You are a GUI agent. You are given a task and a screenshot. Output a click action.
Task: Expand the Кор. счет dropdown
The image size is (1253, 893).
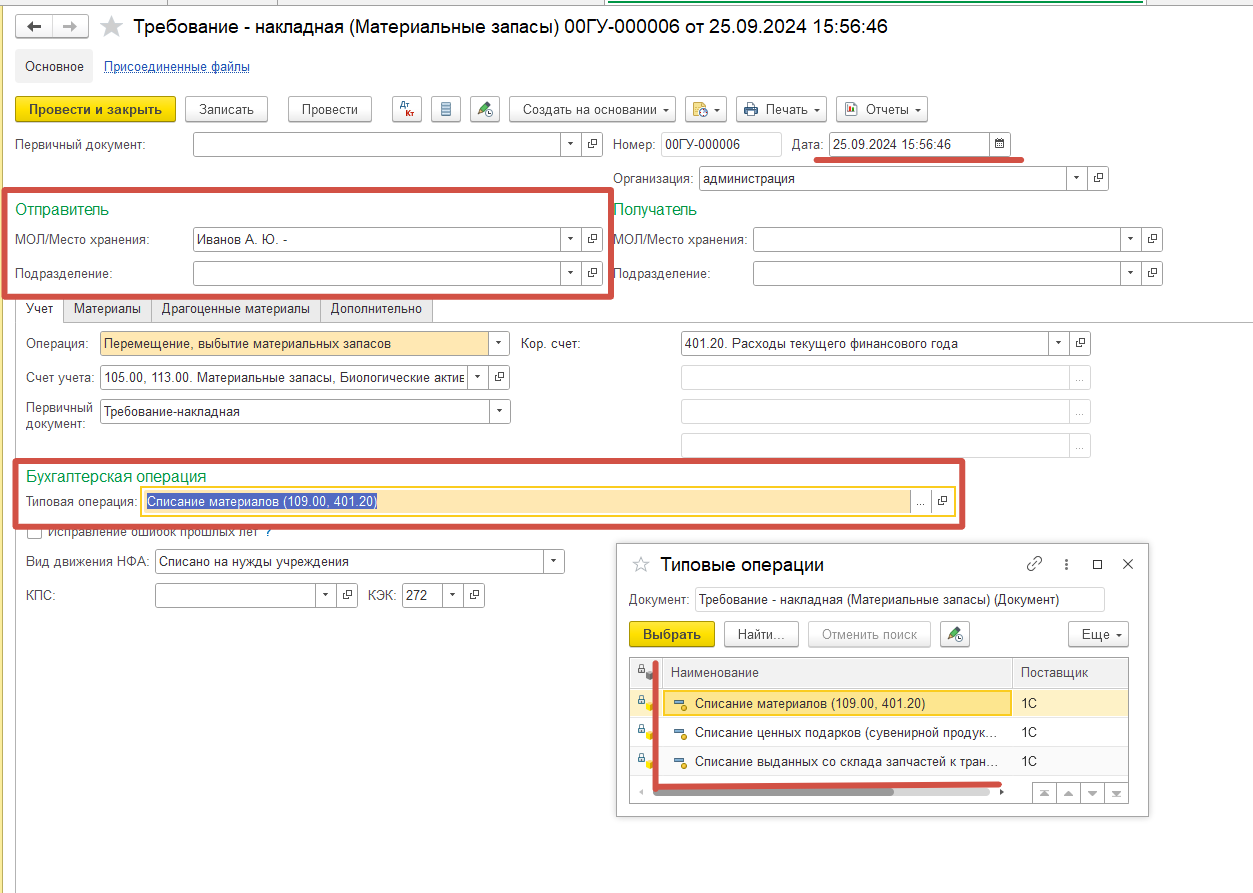[x=1058, y=343]
